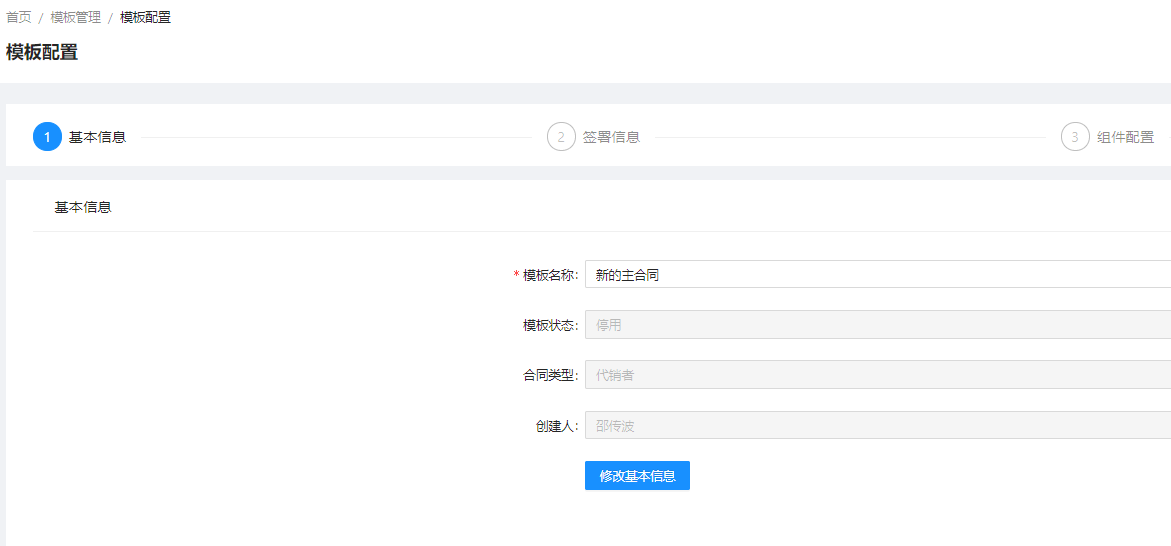1171x546 pixels.
Task: Focus the 模板名称 input containing 新的主合同
Action: pos(878,275)
